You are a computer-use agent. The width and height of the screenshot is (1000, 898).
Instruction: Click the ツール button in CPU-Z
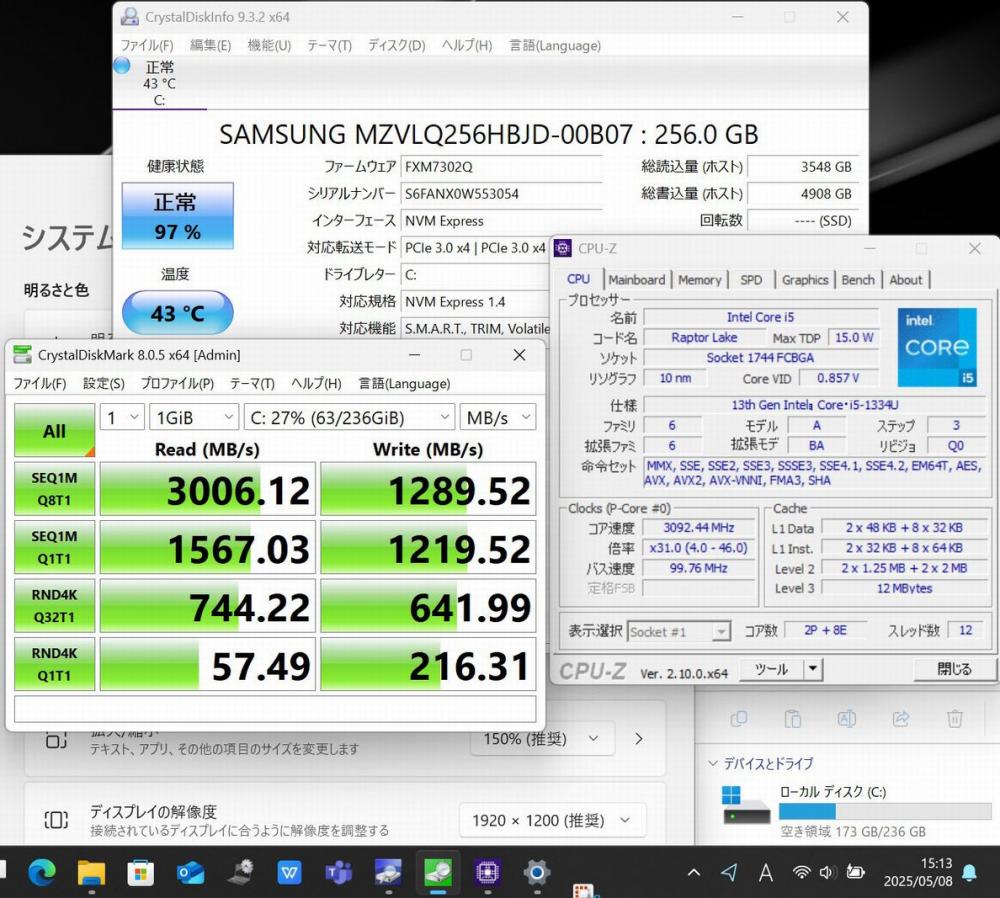coord(772,669)
